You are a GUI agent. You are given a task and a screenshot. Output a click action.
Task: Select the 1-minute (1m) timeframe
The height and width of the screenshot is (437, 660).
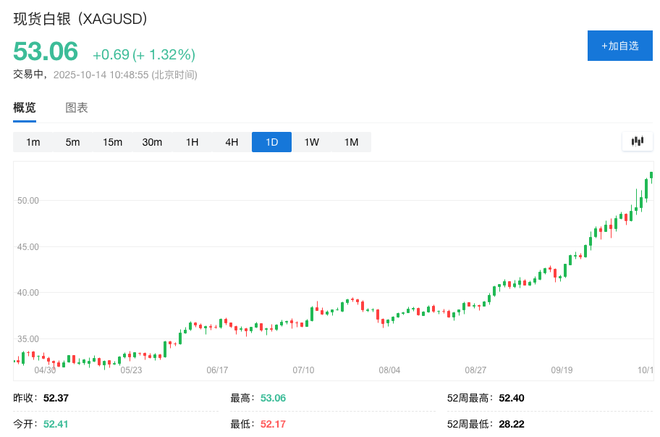tap(33, 142)
